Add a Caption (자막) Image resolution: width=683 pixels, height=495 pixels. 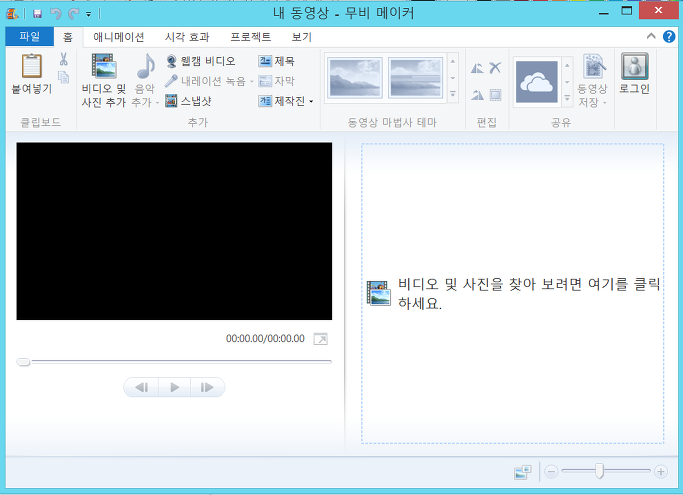pyautogui.click(x=276, y=81)
